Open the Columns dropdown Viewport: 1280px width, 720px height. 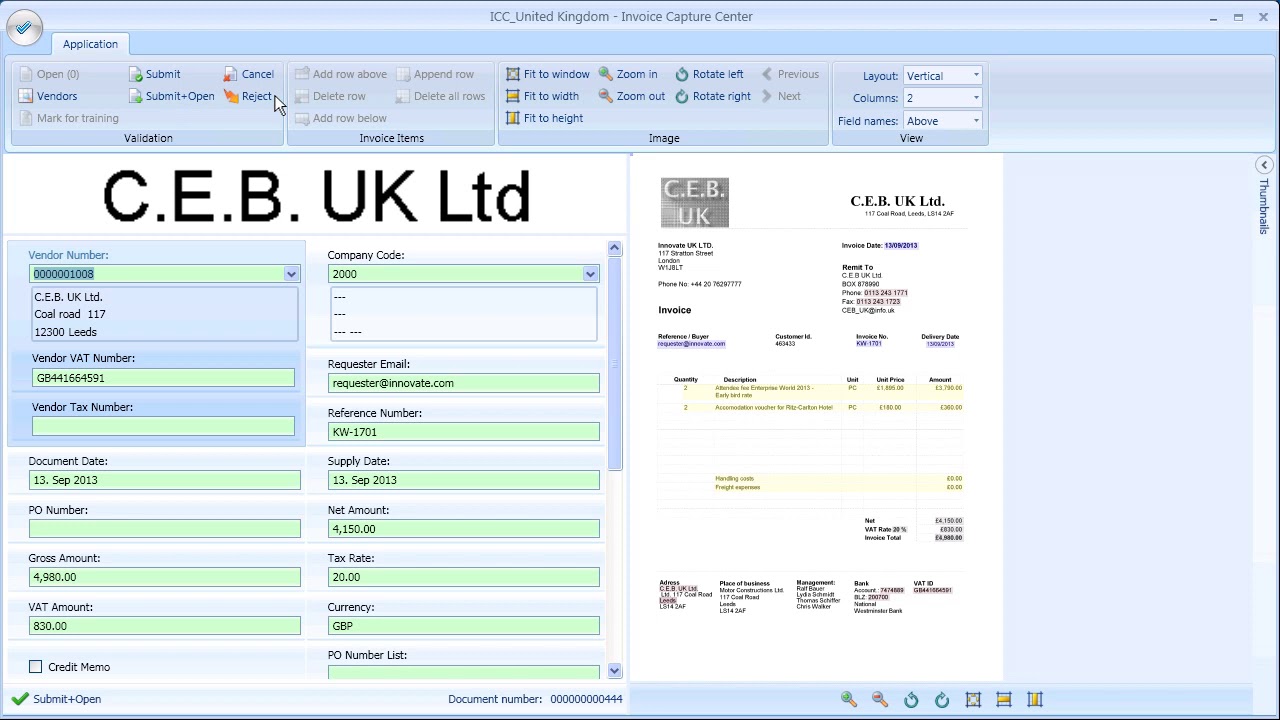pos(975,98)
